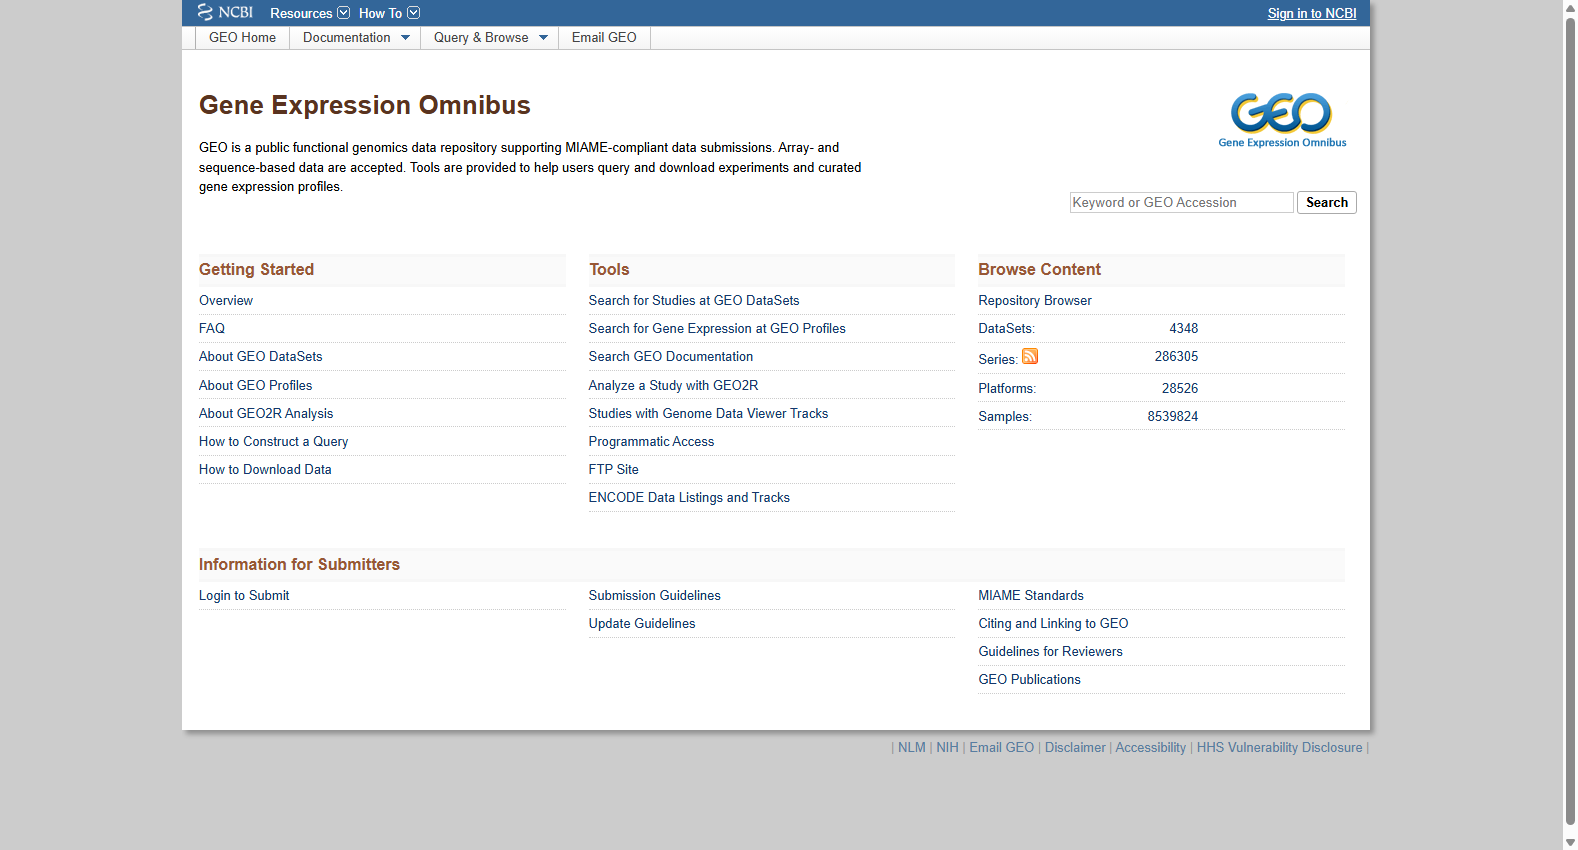Click the Browse Content section heading

coord(1040,269)
